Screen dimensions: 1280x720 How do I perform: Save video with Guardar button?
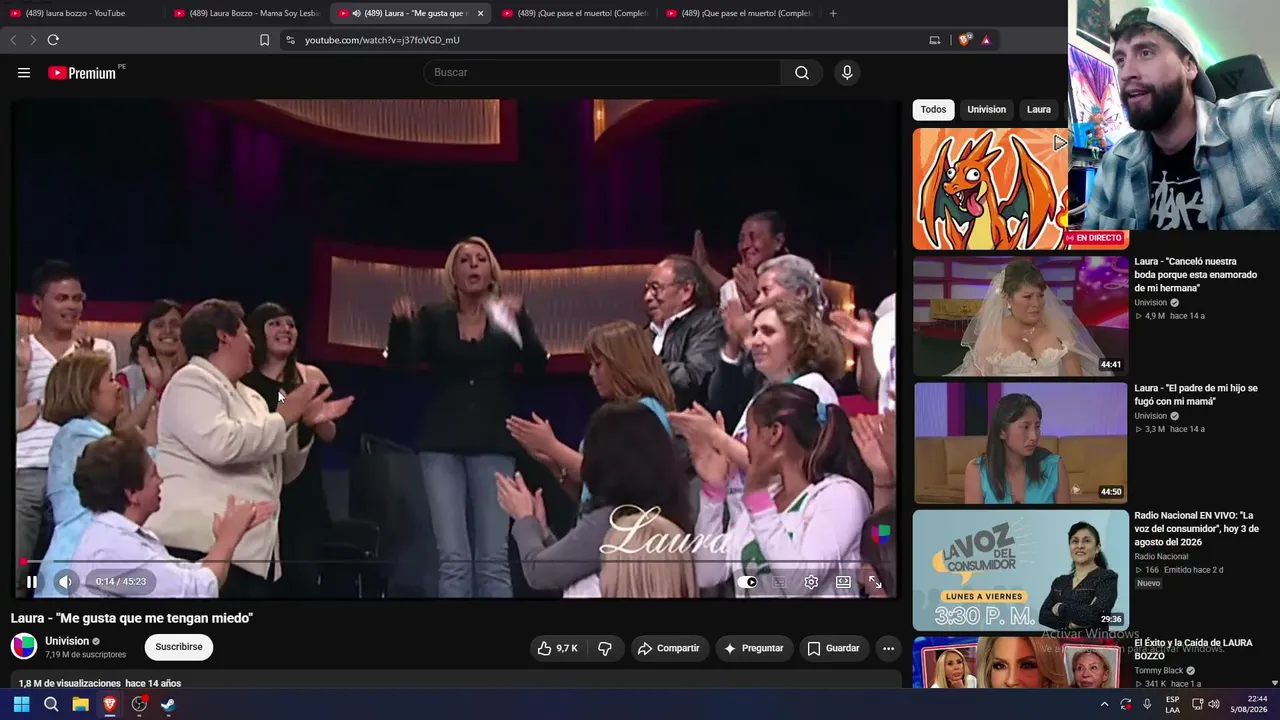point(834,648)
